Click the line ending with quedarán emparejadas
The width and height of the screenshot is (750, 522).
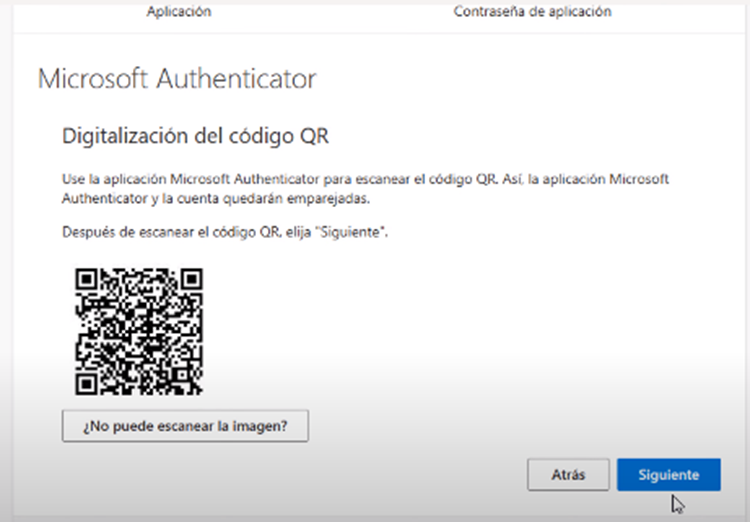point(216,199)
